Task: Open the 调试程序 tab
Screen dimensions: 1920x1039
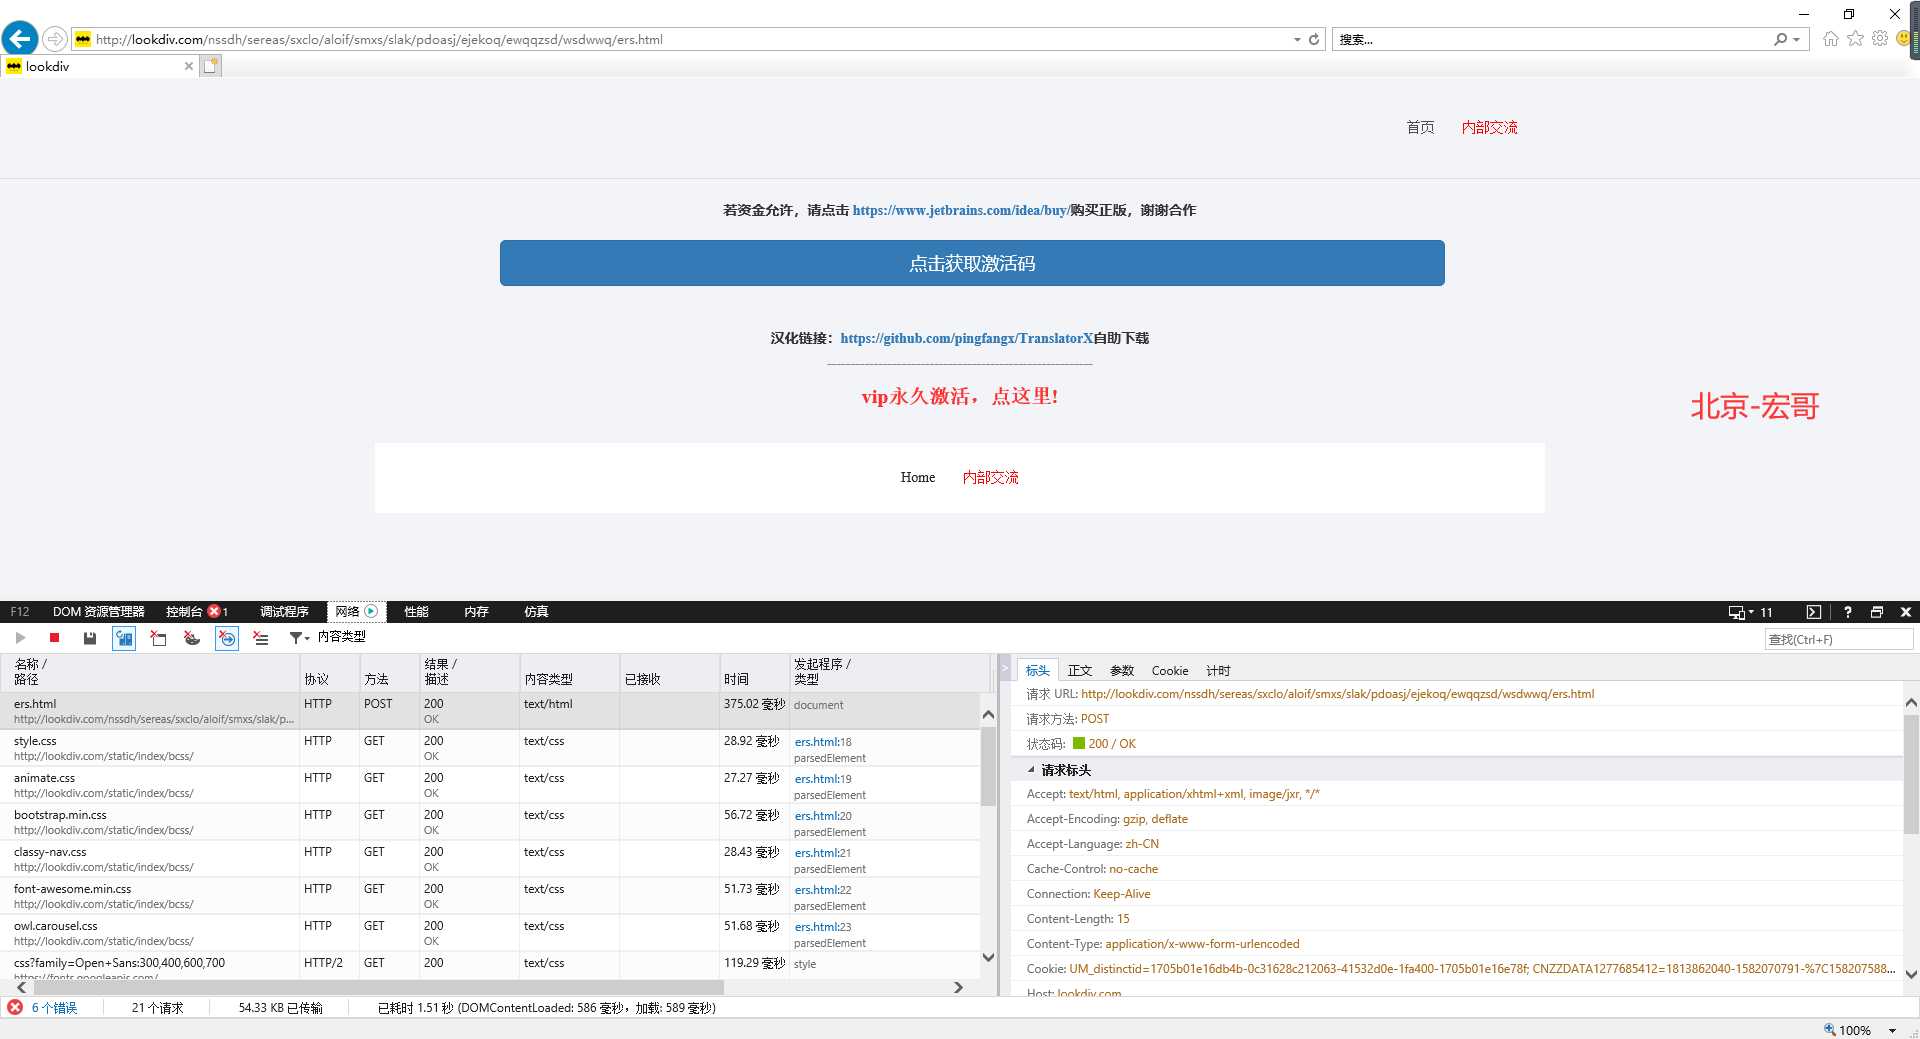Action: (x=284, y=612)
